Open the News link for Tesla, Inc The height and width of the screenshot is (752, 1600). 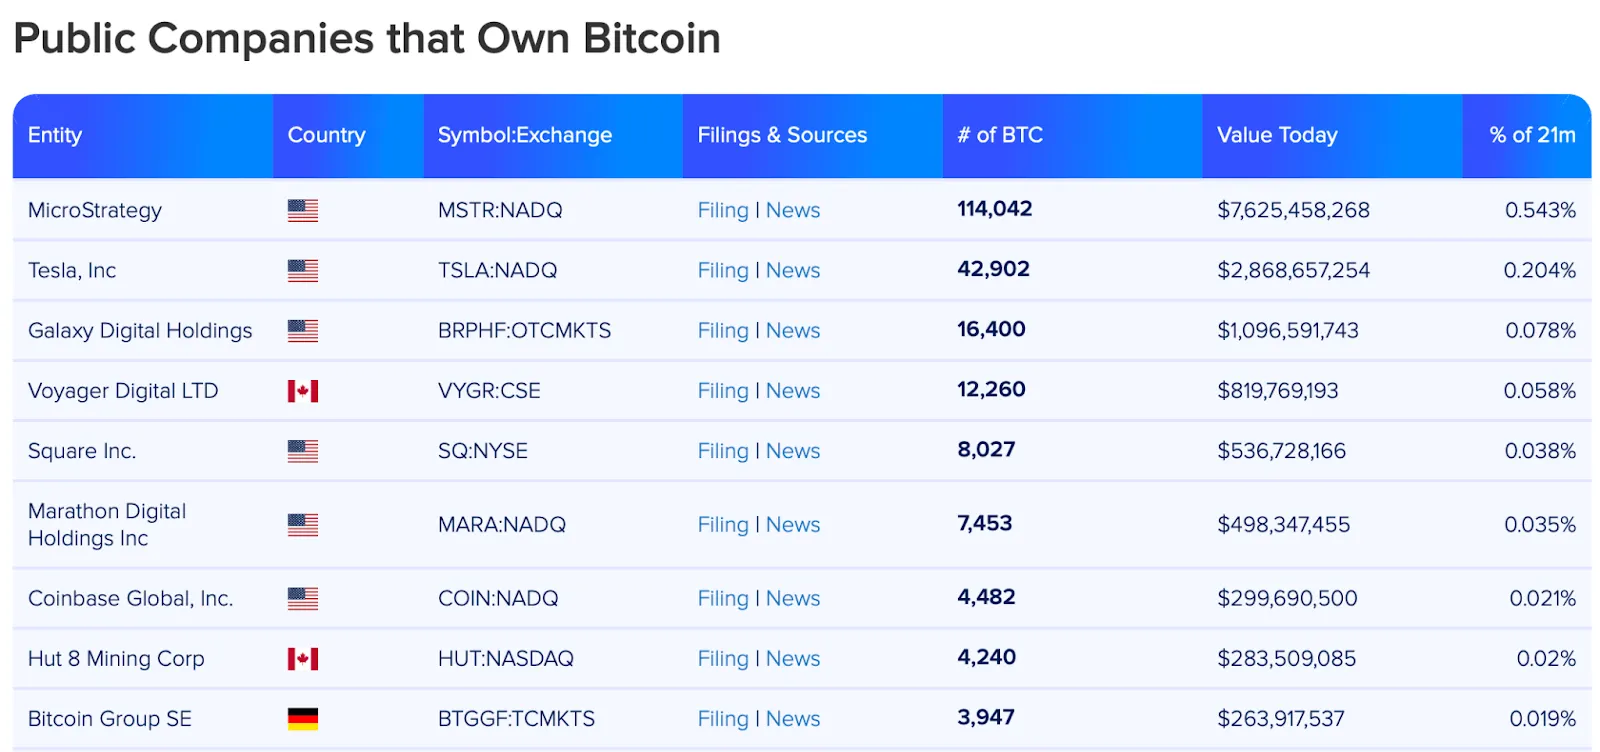pos(794,270)
